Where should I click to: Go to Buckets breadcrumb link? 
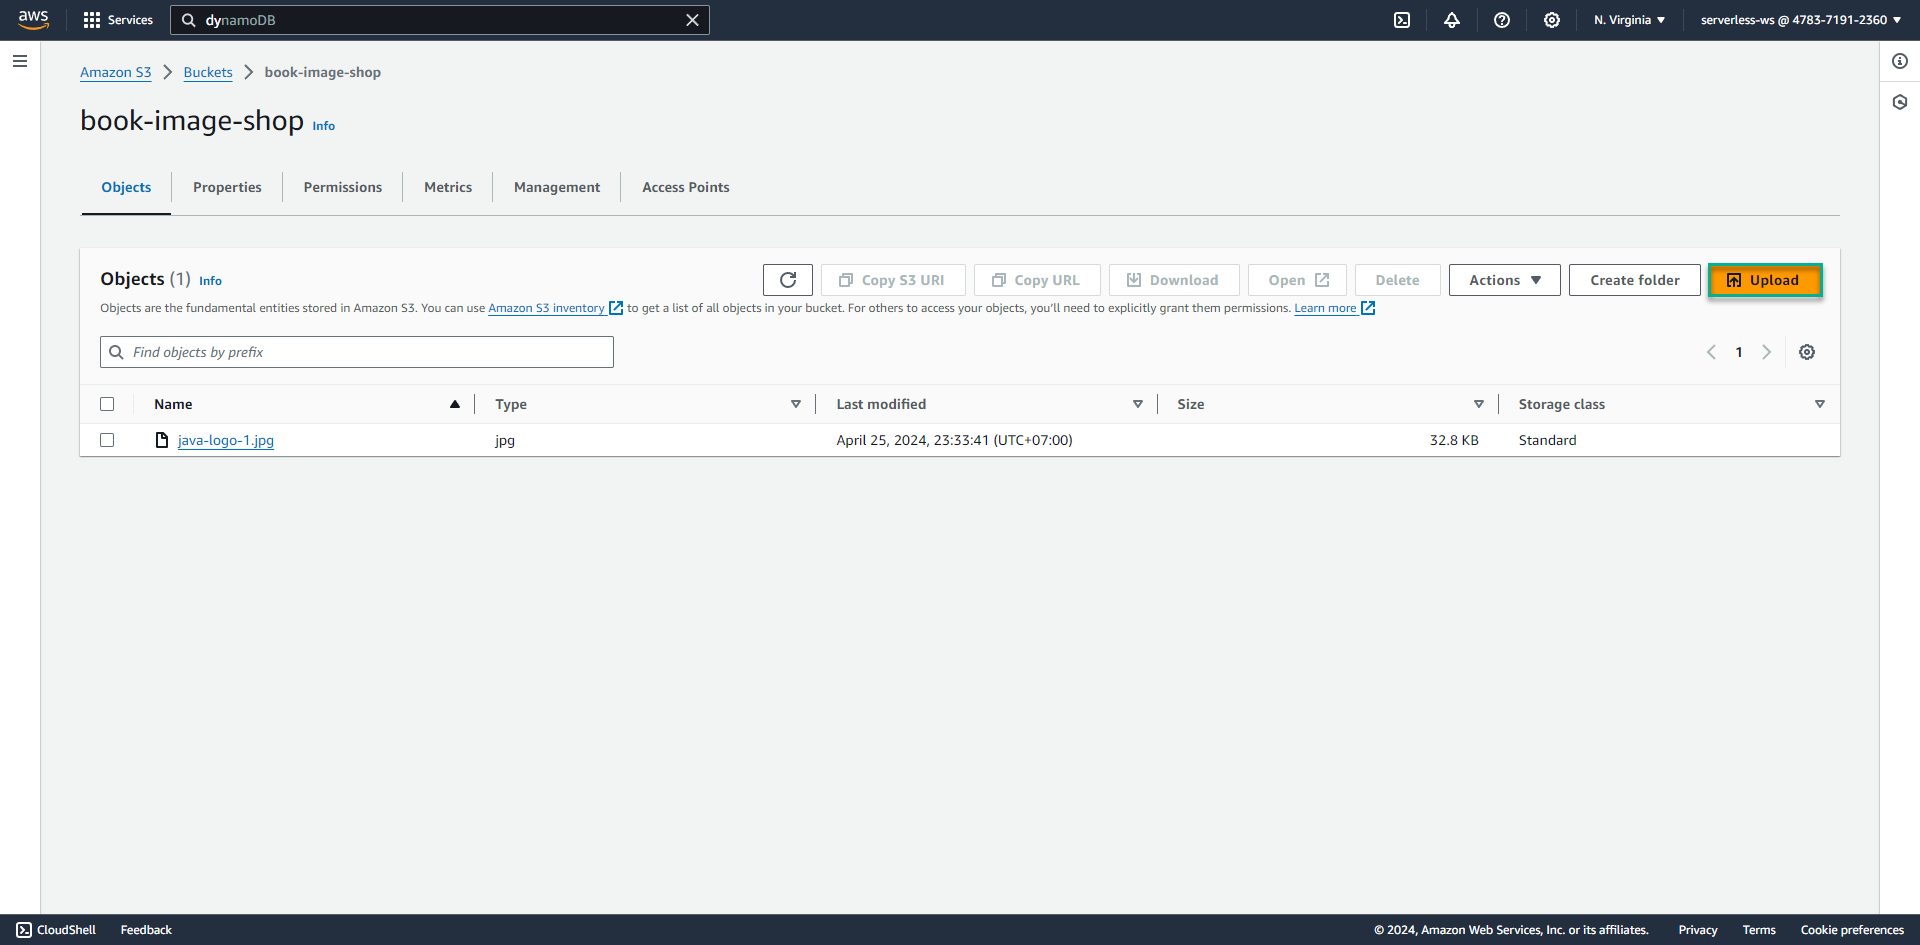click(x=208, y=72)
